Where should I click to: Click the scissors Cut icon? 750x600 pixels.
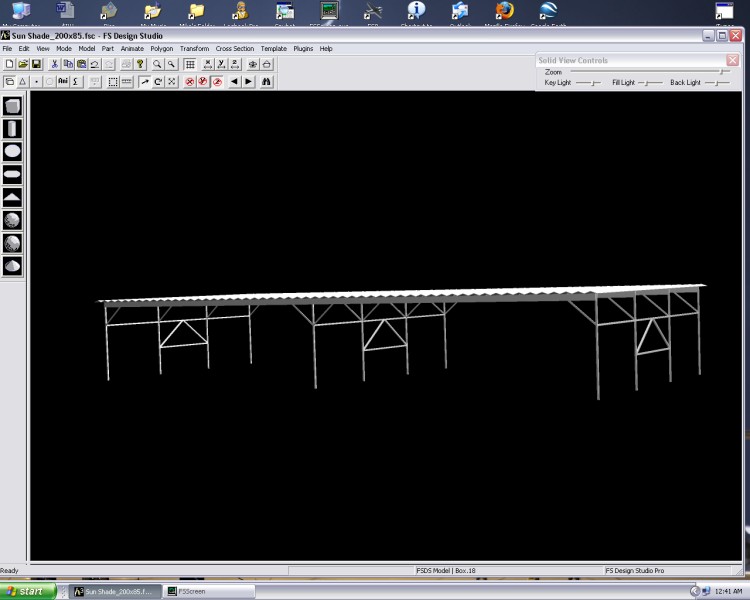click(x=54, y=64)
